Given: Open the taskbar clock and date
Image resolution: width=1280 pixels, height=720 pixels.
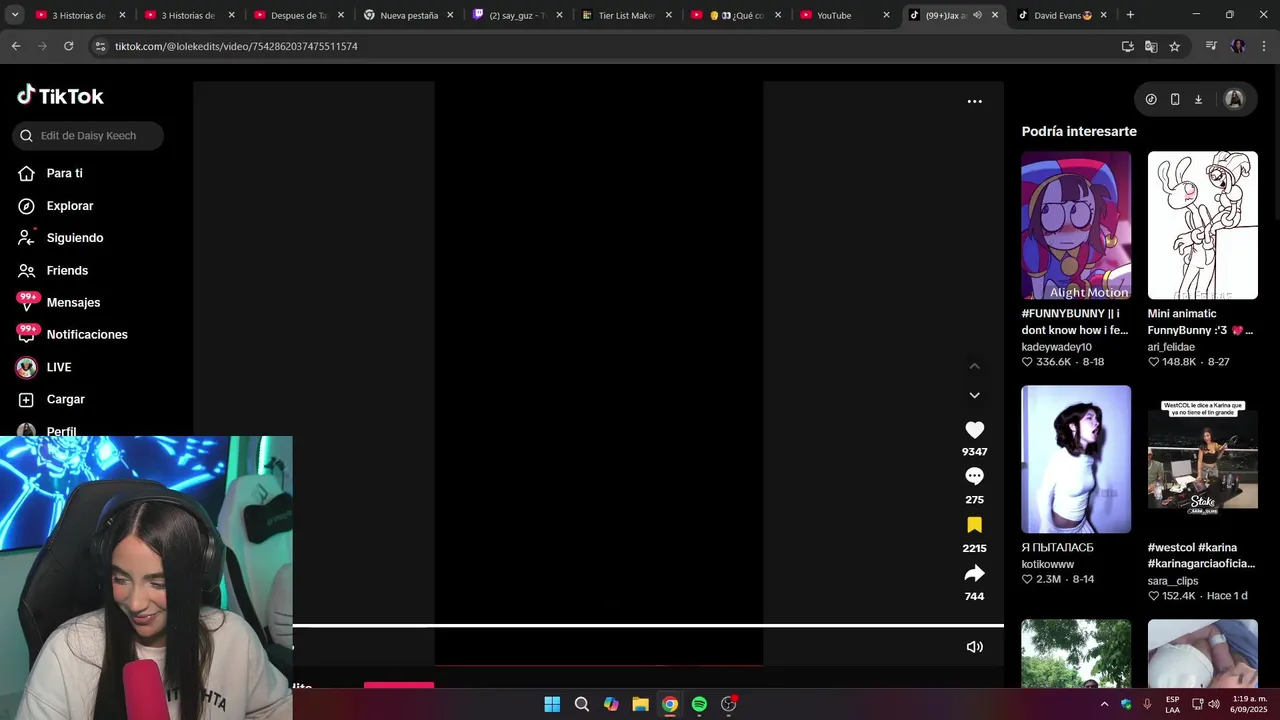Looking at the screenshot, I should tap(1249, 704).
